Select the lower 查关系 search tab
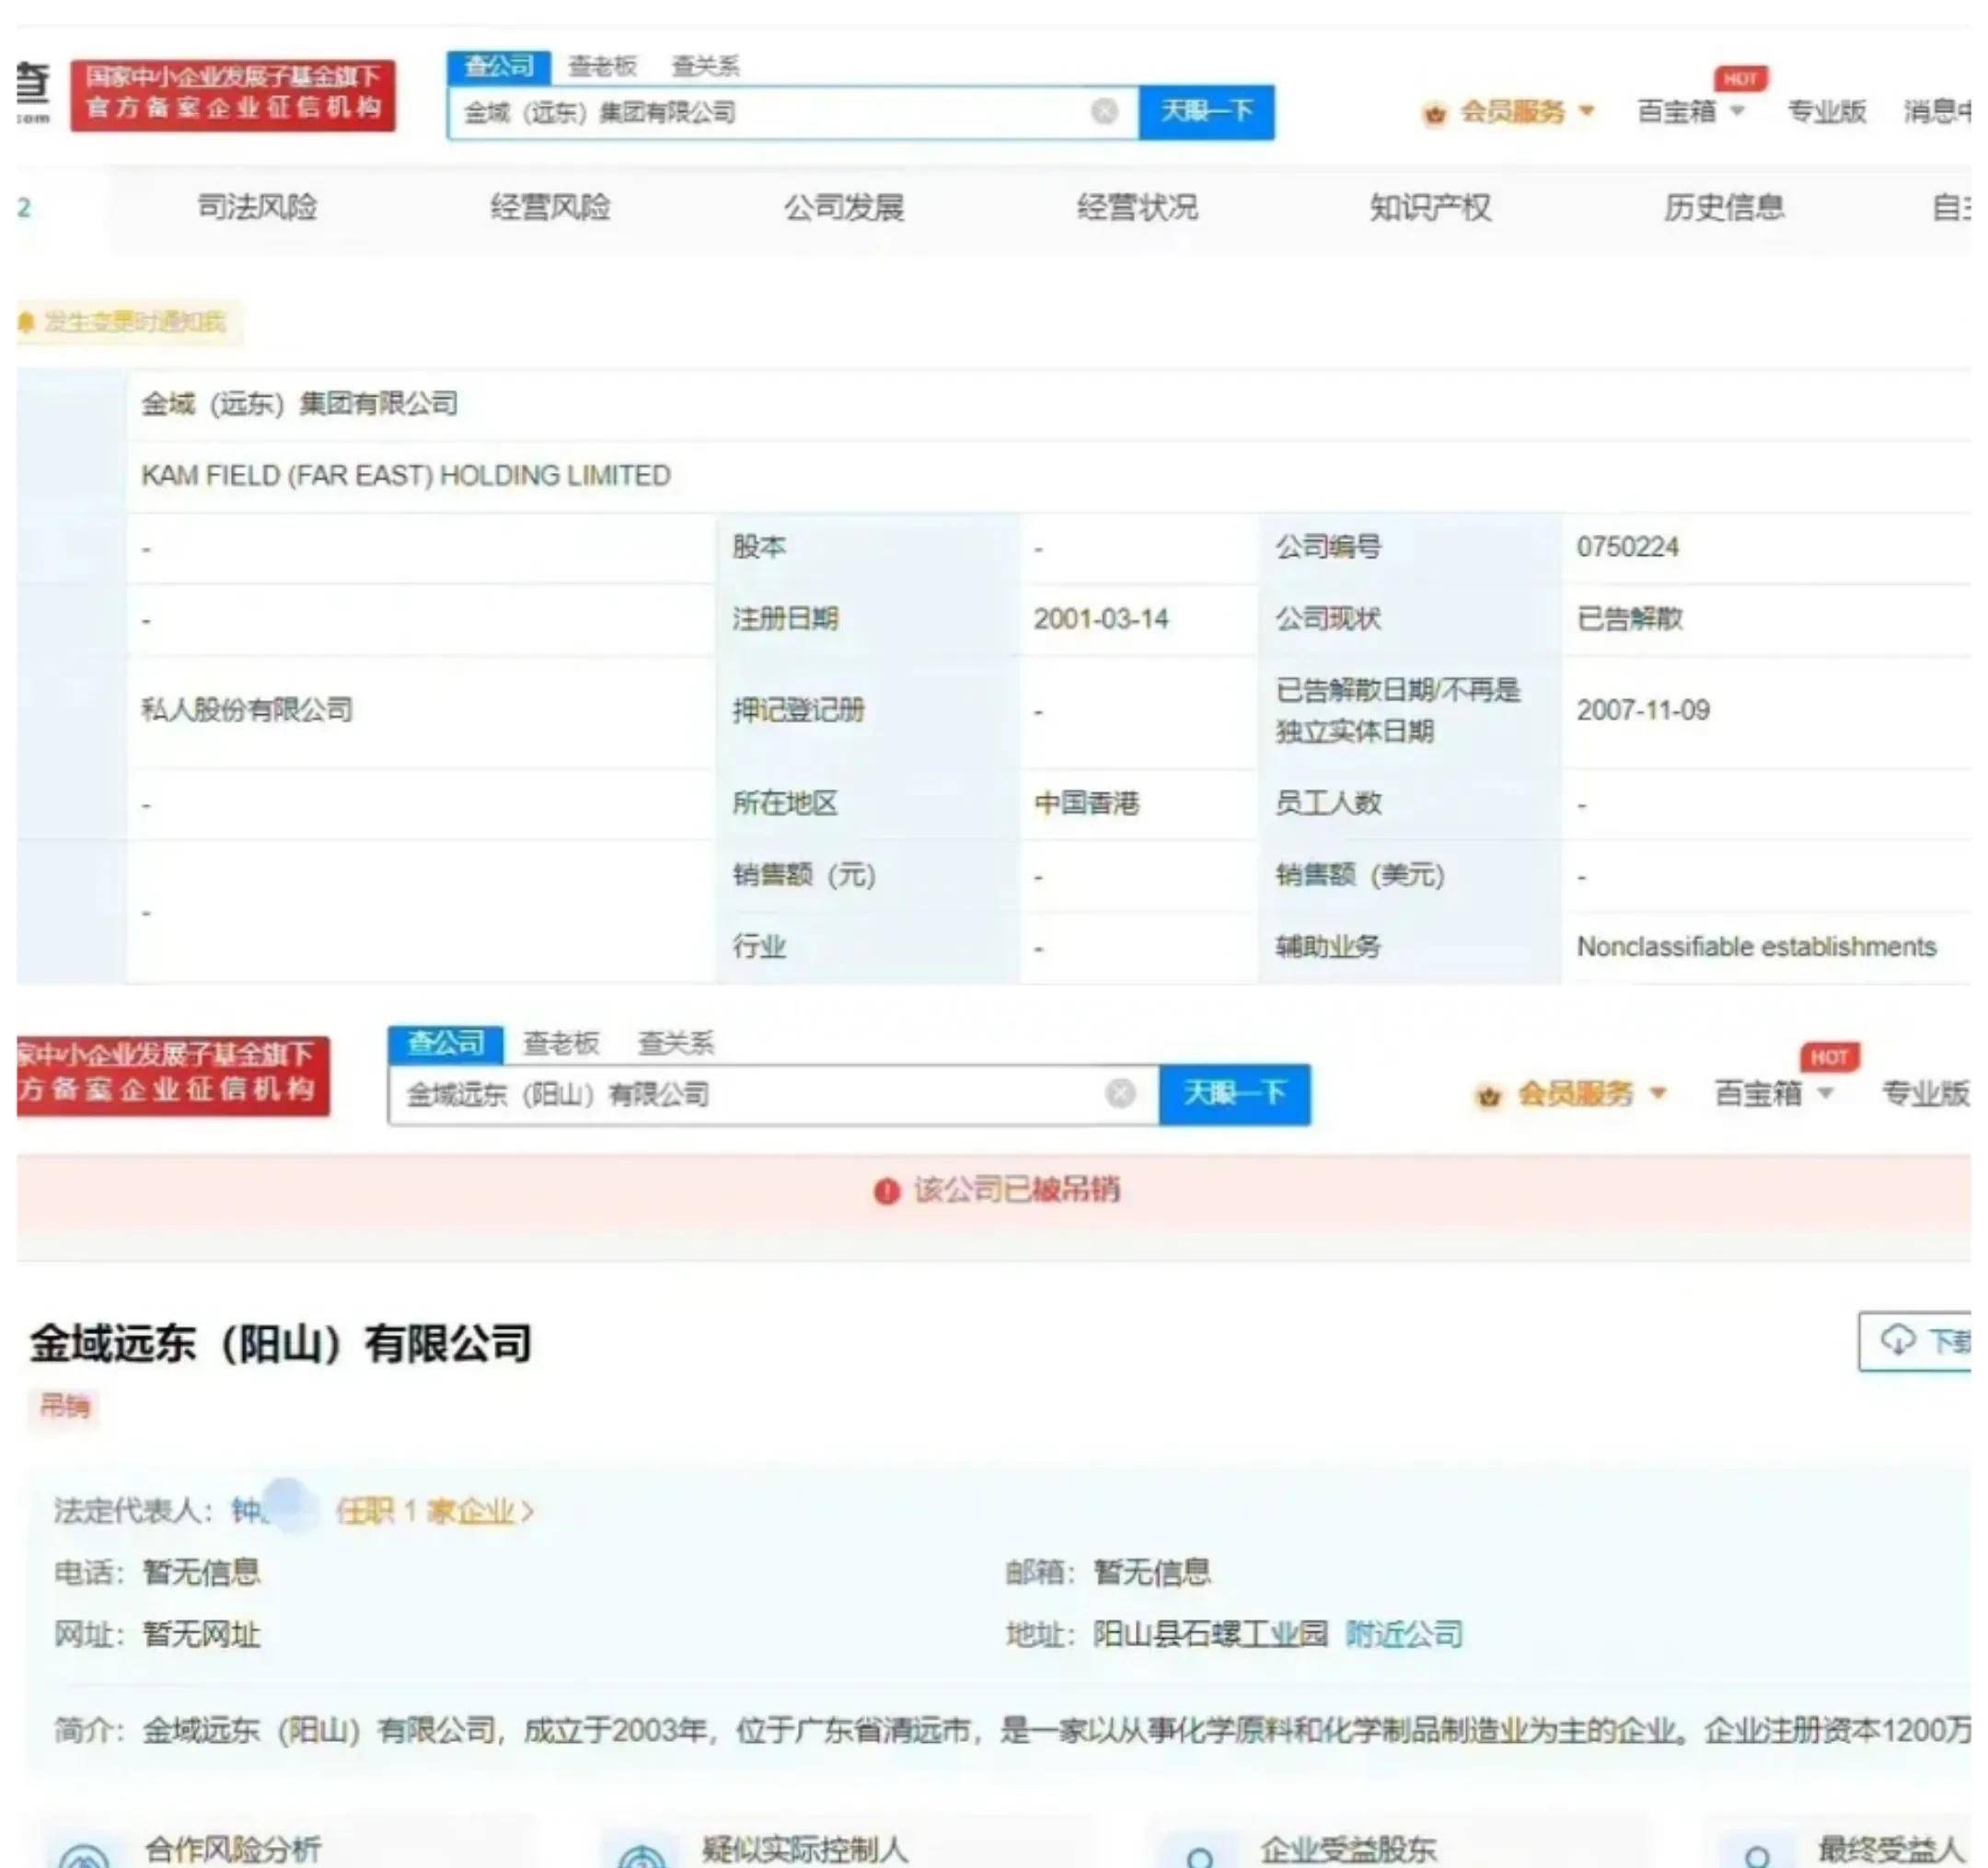 pyautogui.click(x=676, y=1044)
